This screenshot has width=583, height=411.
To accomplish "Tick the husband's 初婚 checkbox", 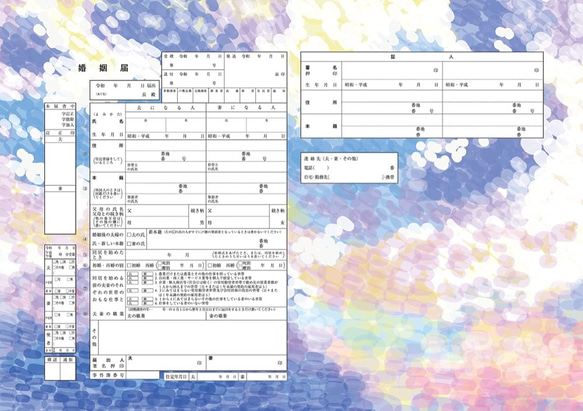I will (x=129, y=266).
